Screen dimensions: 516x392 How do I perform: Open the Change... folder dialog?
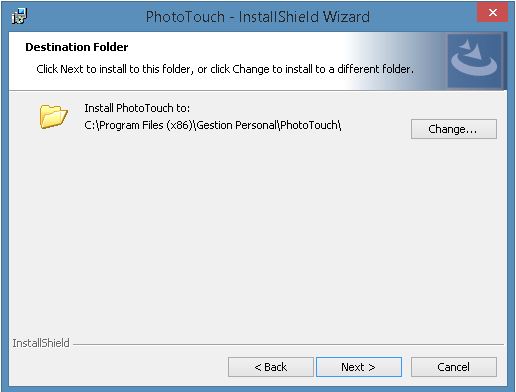pyautogui.click(x=454, y=129)
